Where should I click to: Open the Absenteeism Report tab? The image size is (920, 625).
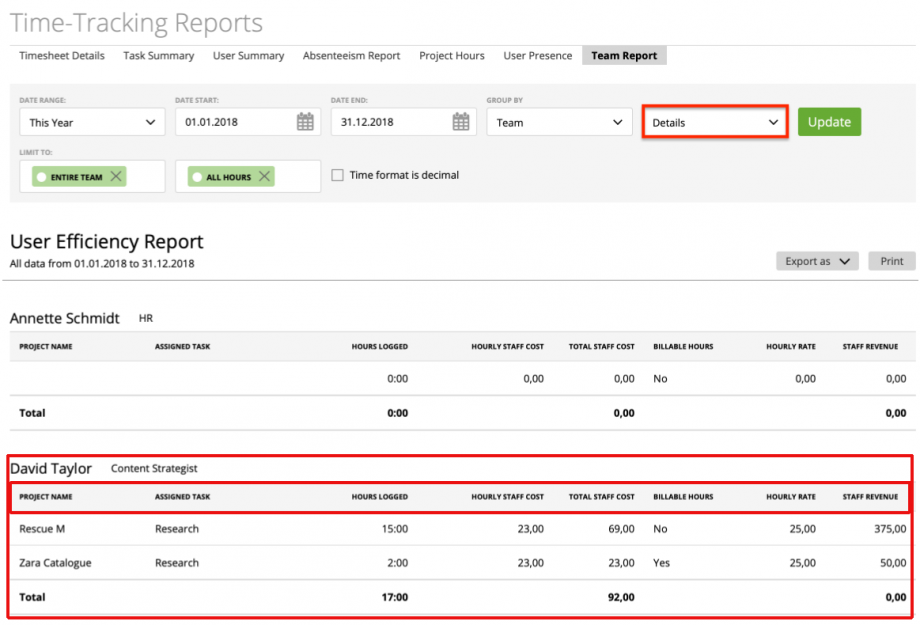tap(351, 56)
